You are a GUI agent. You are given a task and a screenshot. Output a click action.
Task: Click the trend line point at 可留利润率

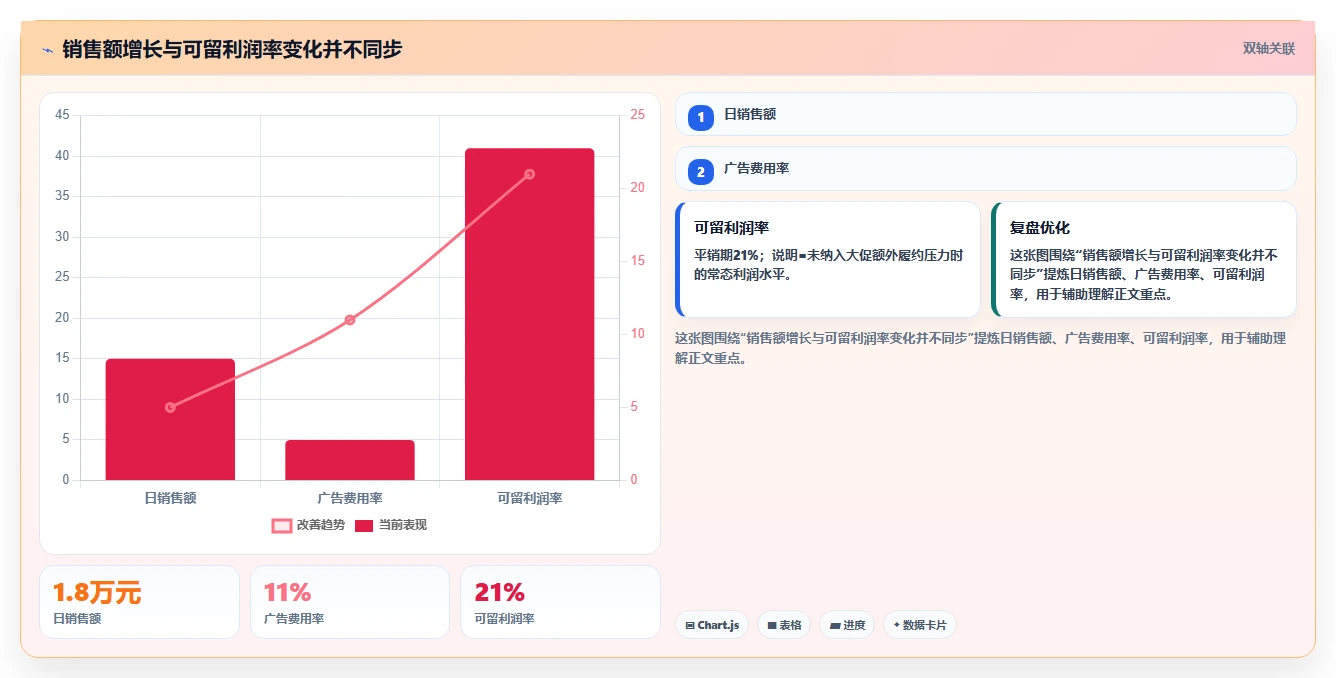click(530, 174)
